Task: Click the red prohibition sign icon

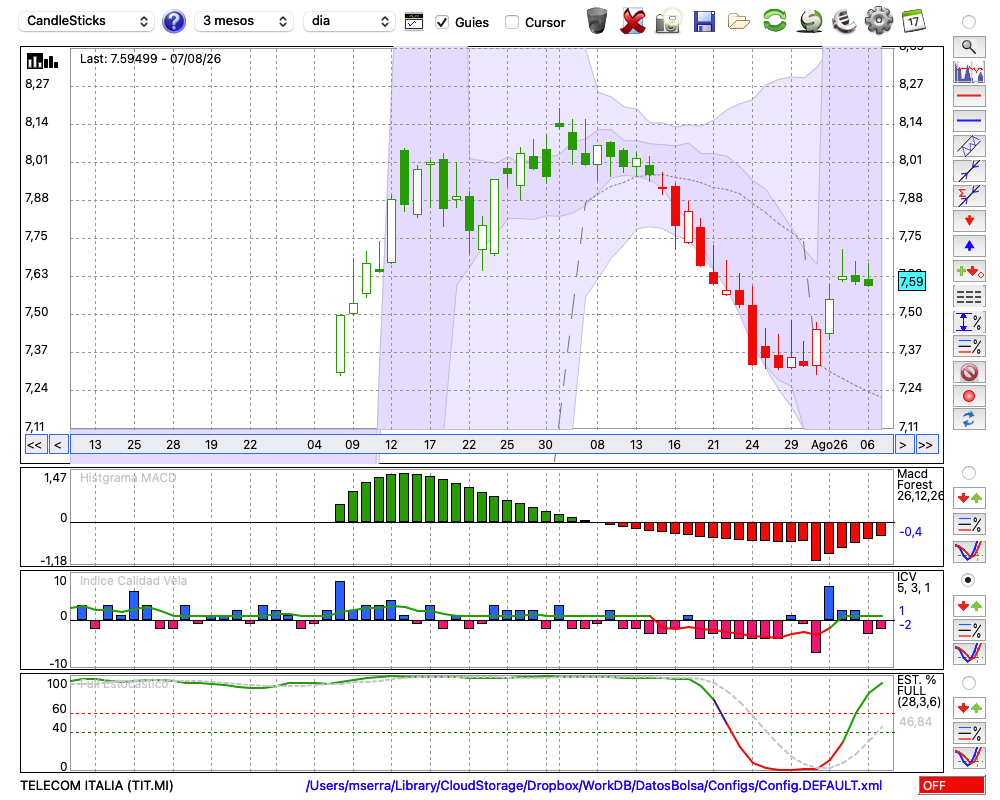Action: pos(969,371)
